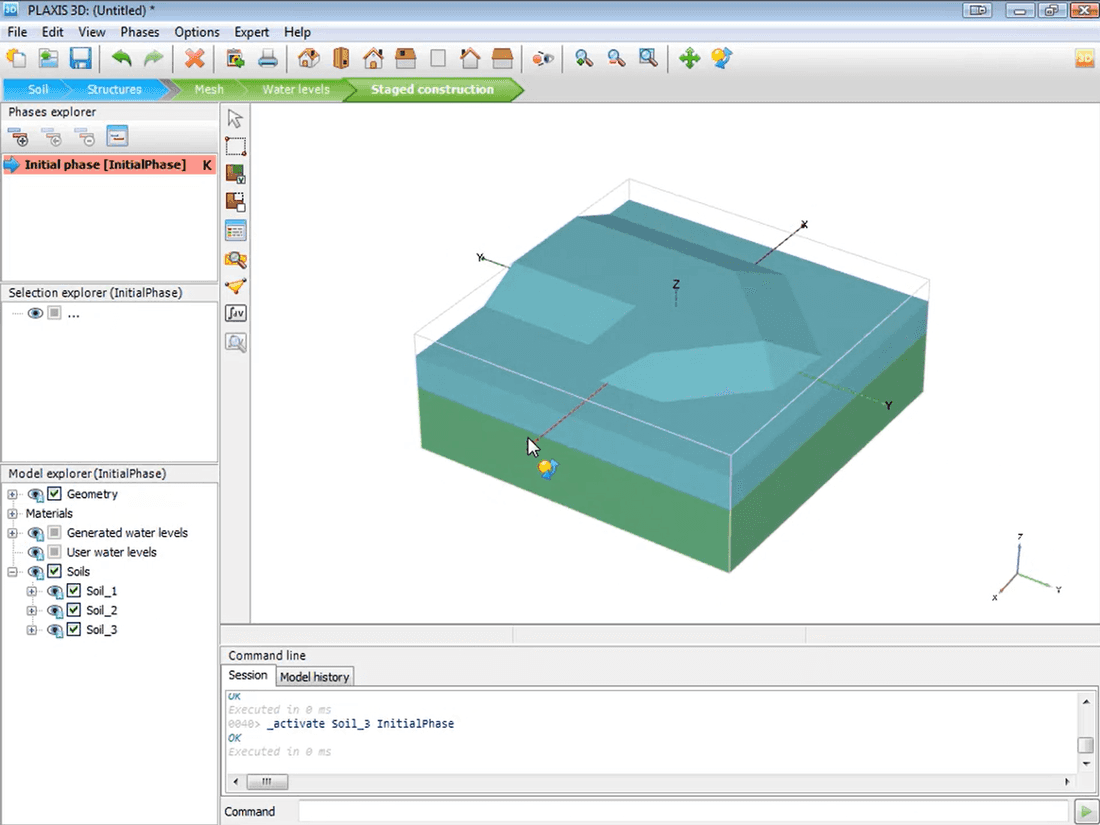Viewport: 1100px width, 825px height.
Task: Expand the Soil_3 node
Action: click(x=32, y=630)
